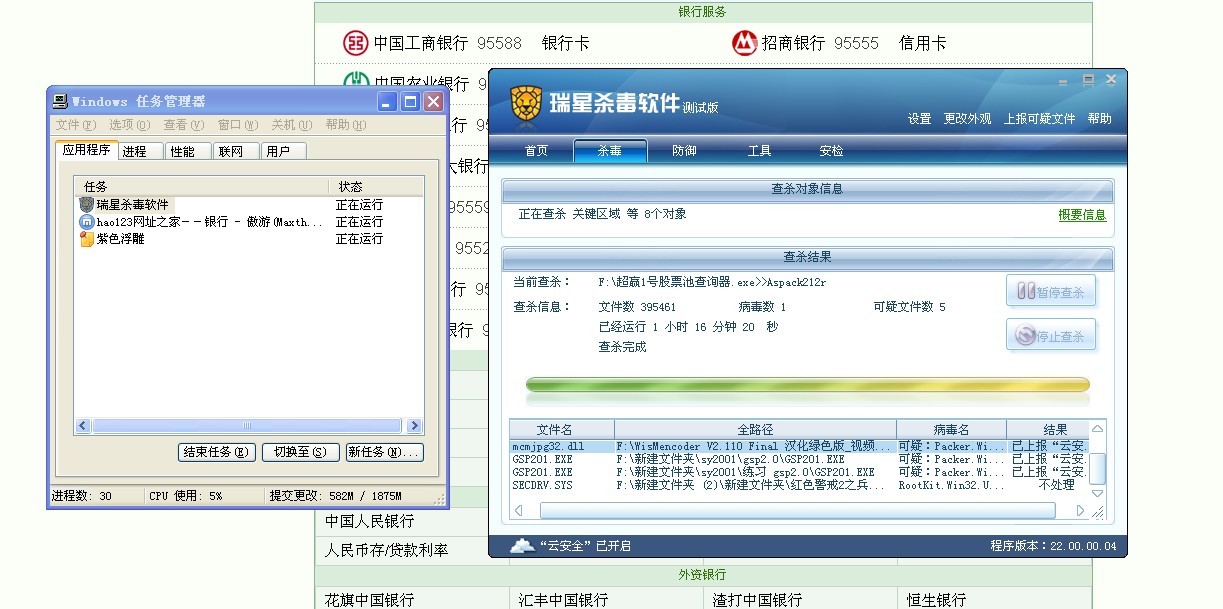Click RootKit.Win32 virus name cell
Screen dimensions: 1223x609
tap(951, 485)
